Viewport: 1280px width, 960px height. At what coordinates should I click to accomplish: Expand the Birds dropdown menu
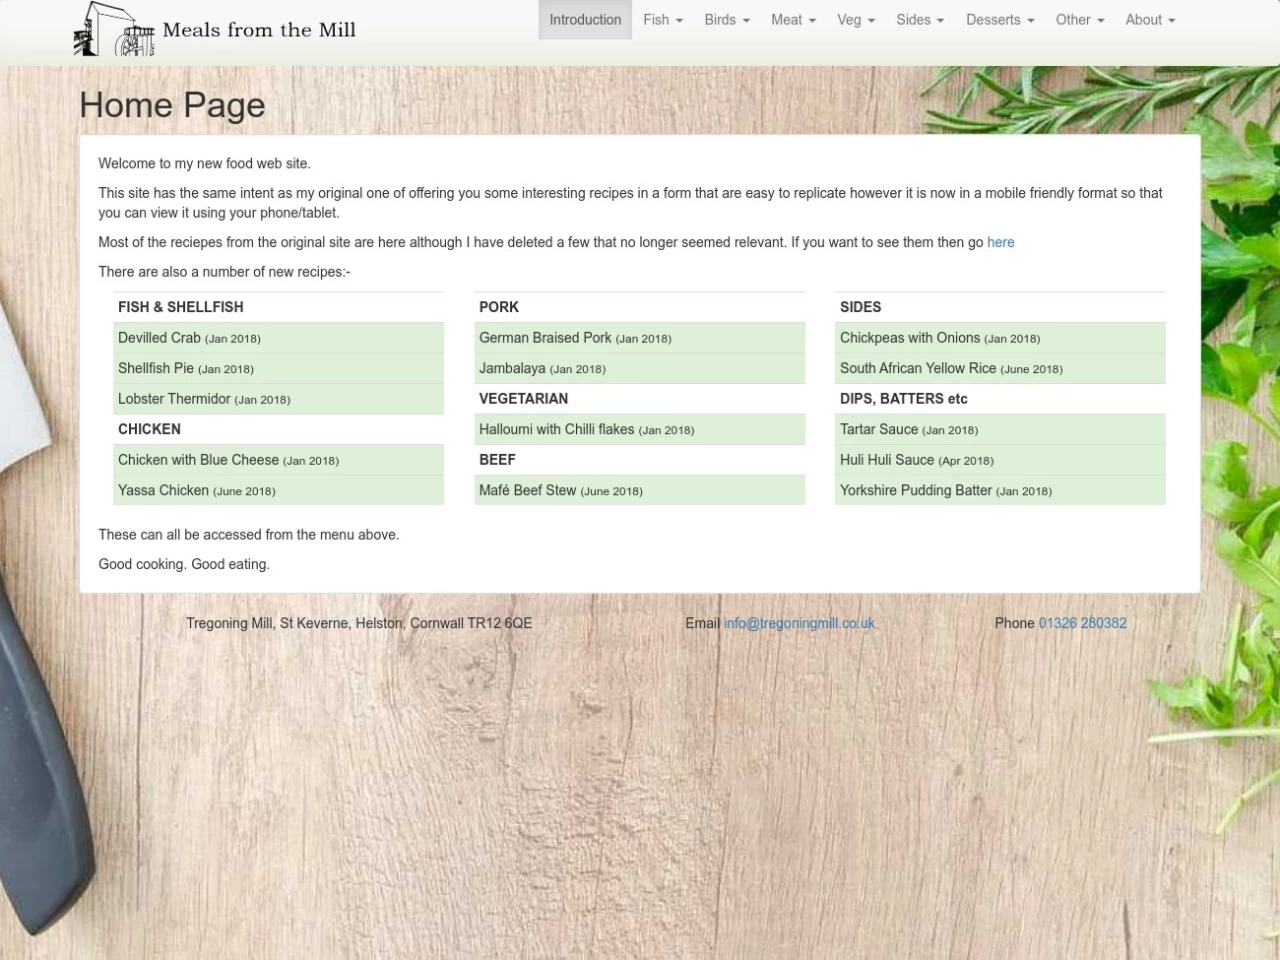pyautogui.click(x=727, y=20)
